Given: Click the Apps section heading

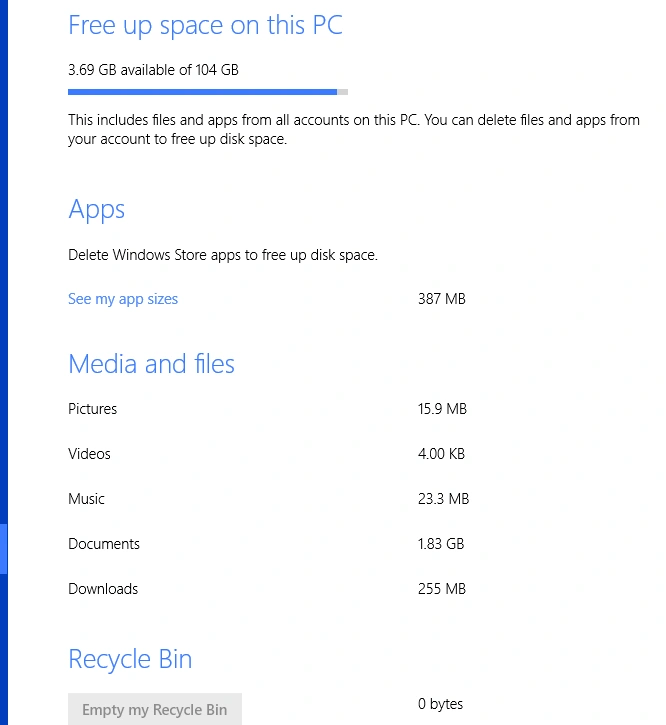Looking at the screenshot, I should (x=97, y=210).
